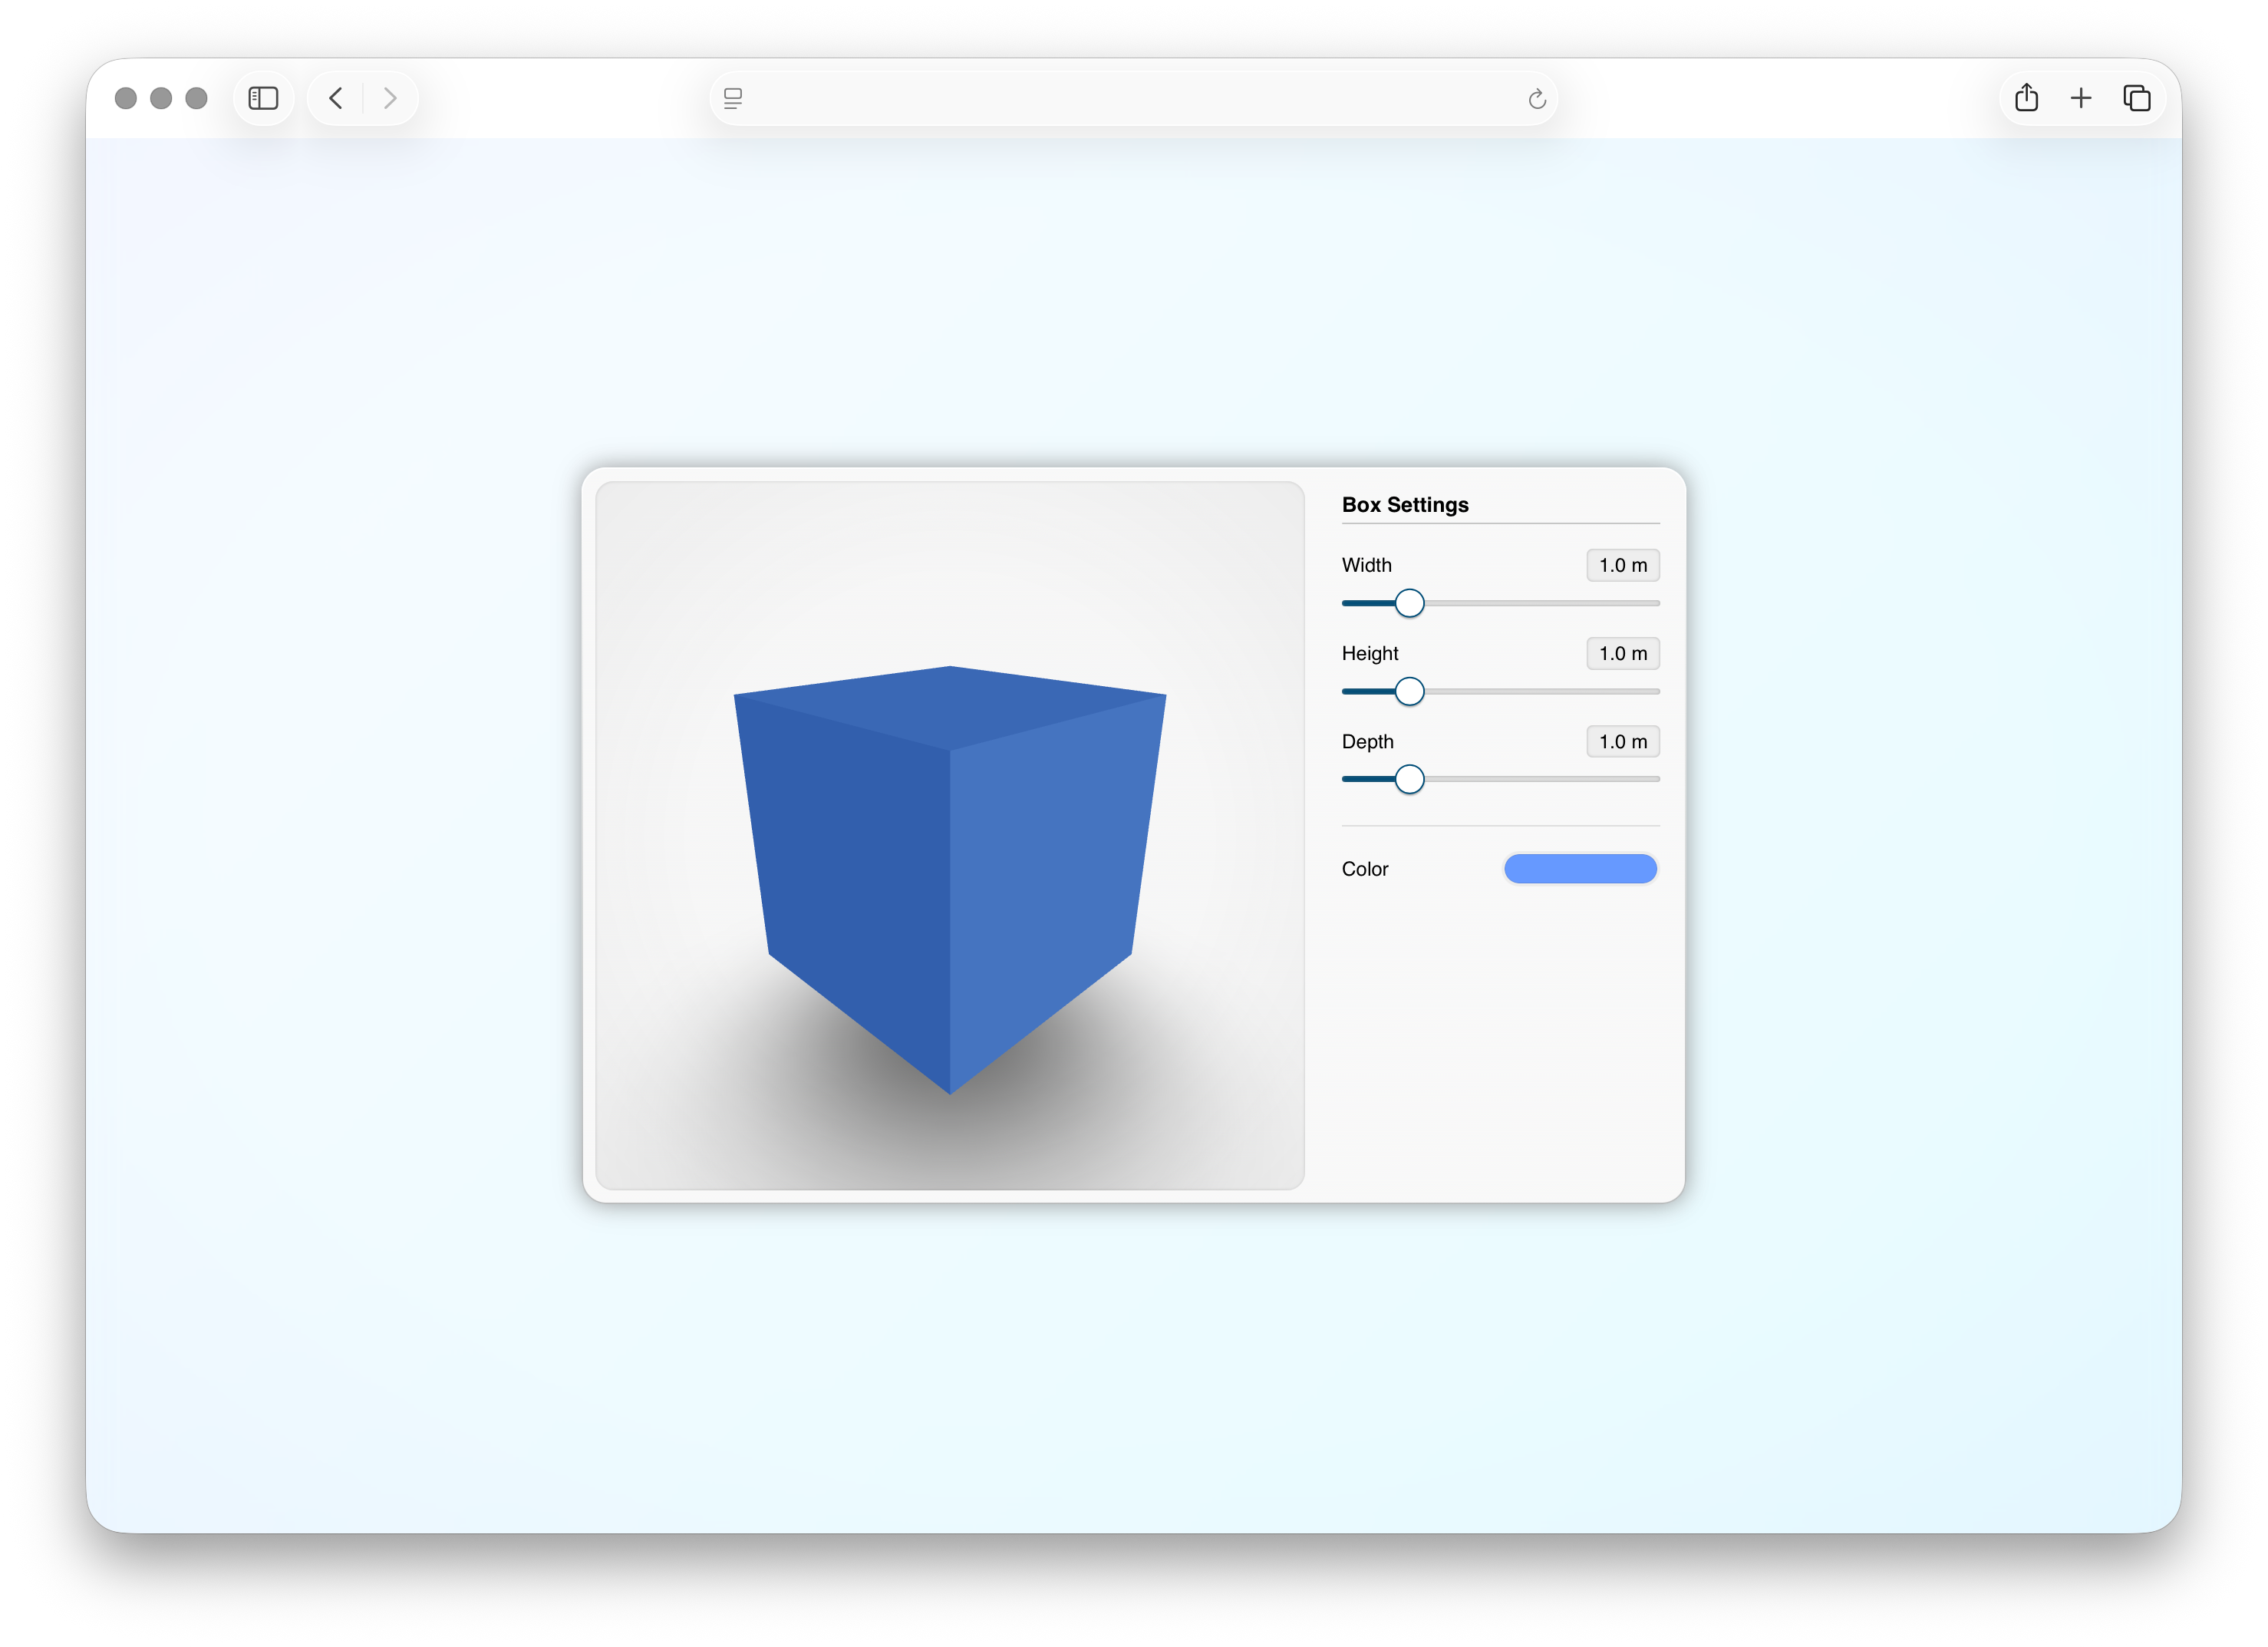Open the share icon in toolbar
Viewport: 2268px width, 1647px height.
(2026, 98)
